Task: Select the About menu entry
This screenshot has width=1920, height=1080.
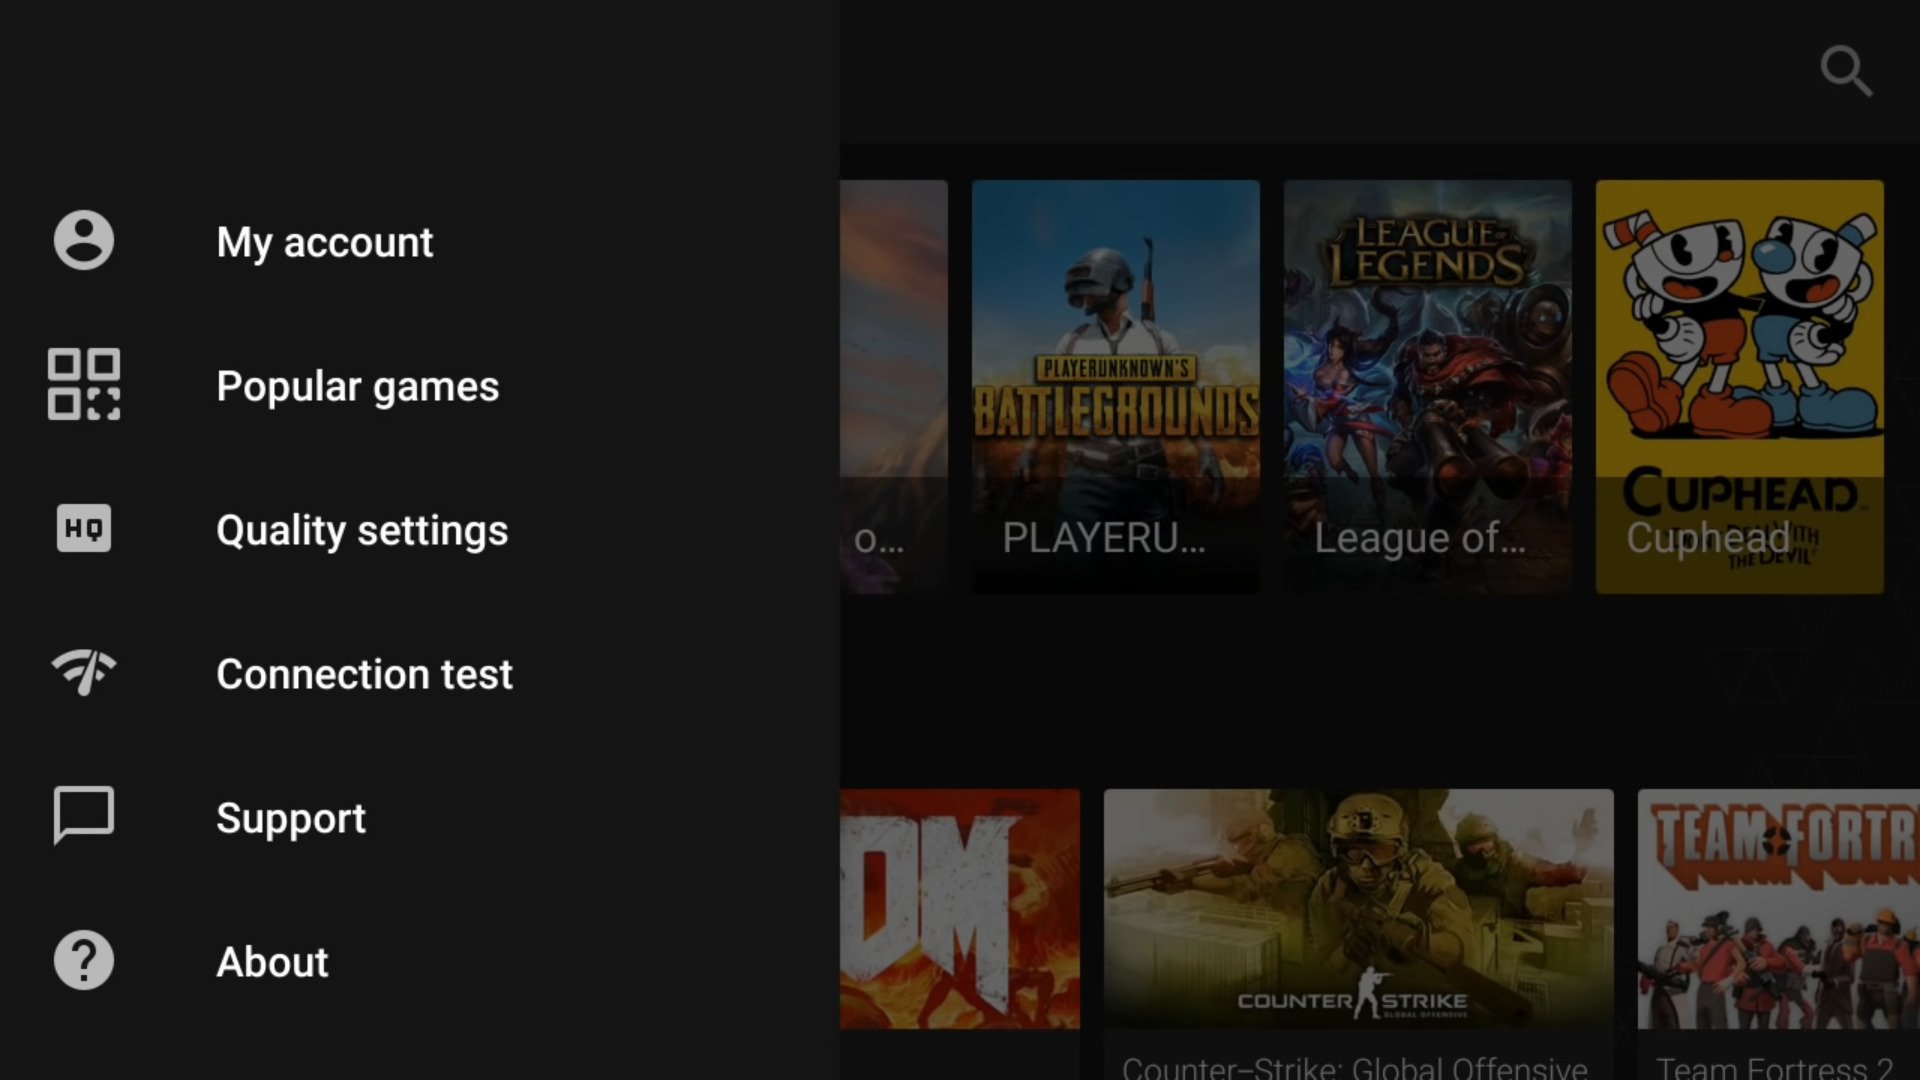Action: coord(420,961)
